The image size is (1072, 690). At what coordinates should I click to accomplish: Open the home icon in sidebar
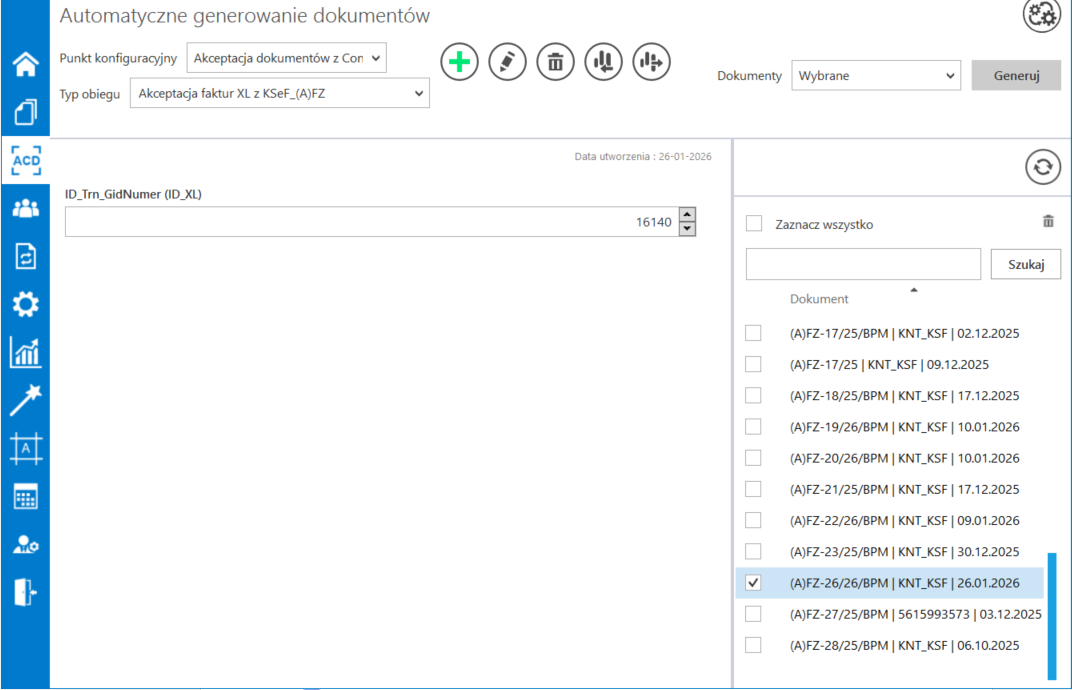[25, 64]
